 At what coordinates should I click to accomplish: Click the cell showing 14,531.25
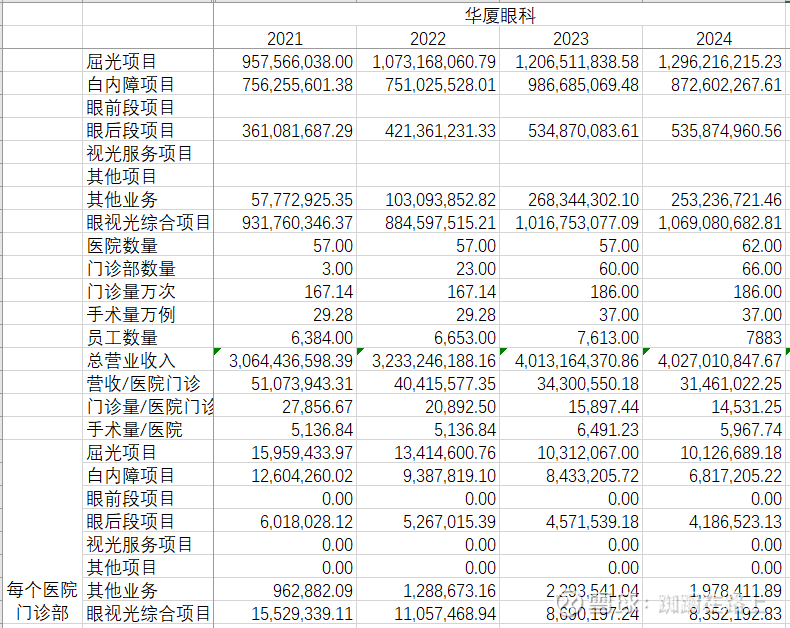click(714, 406)
